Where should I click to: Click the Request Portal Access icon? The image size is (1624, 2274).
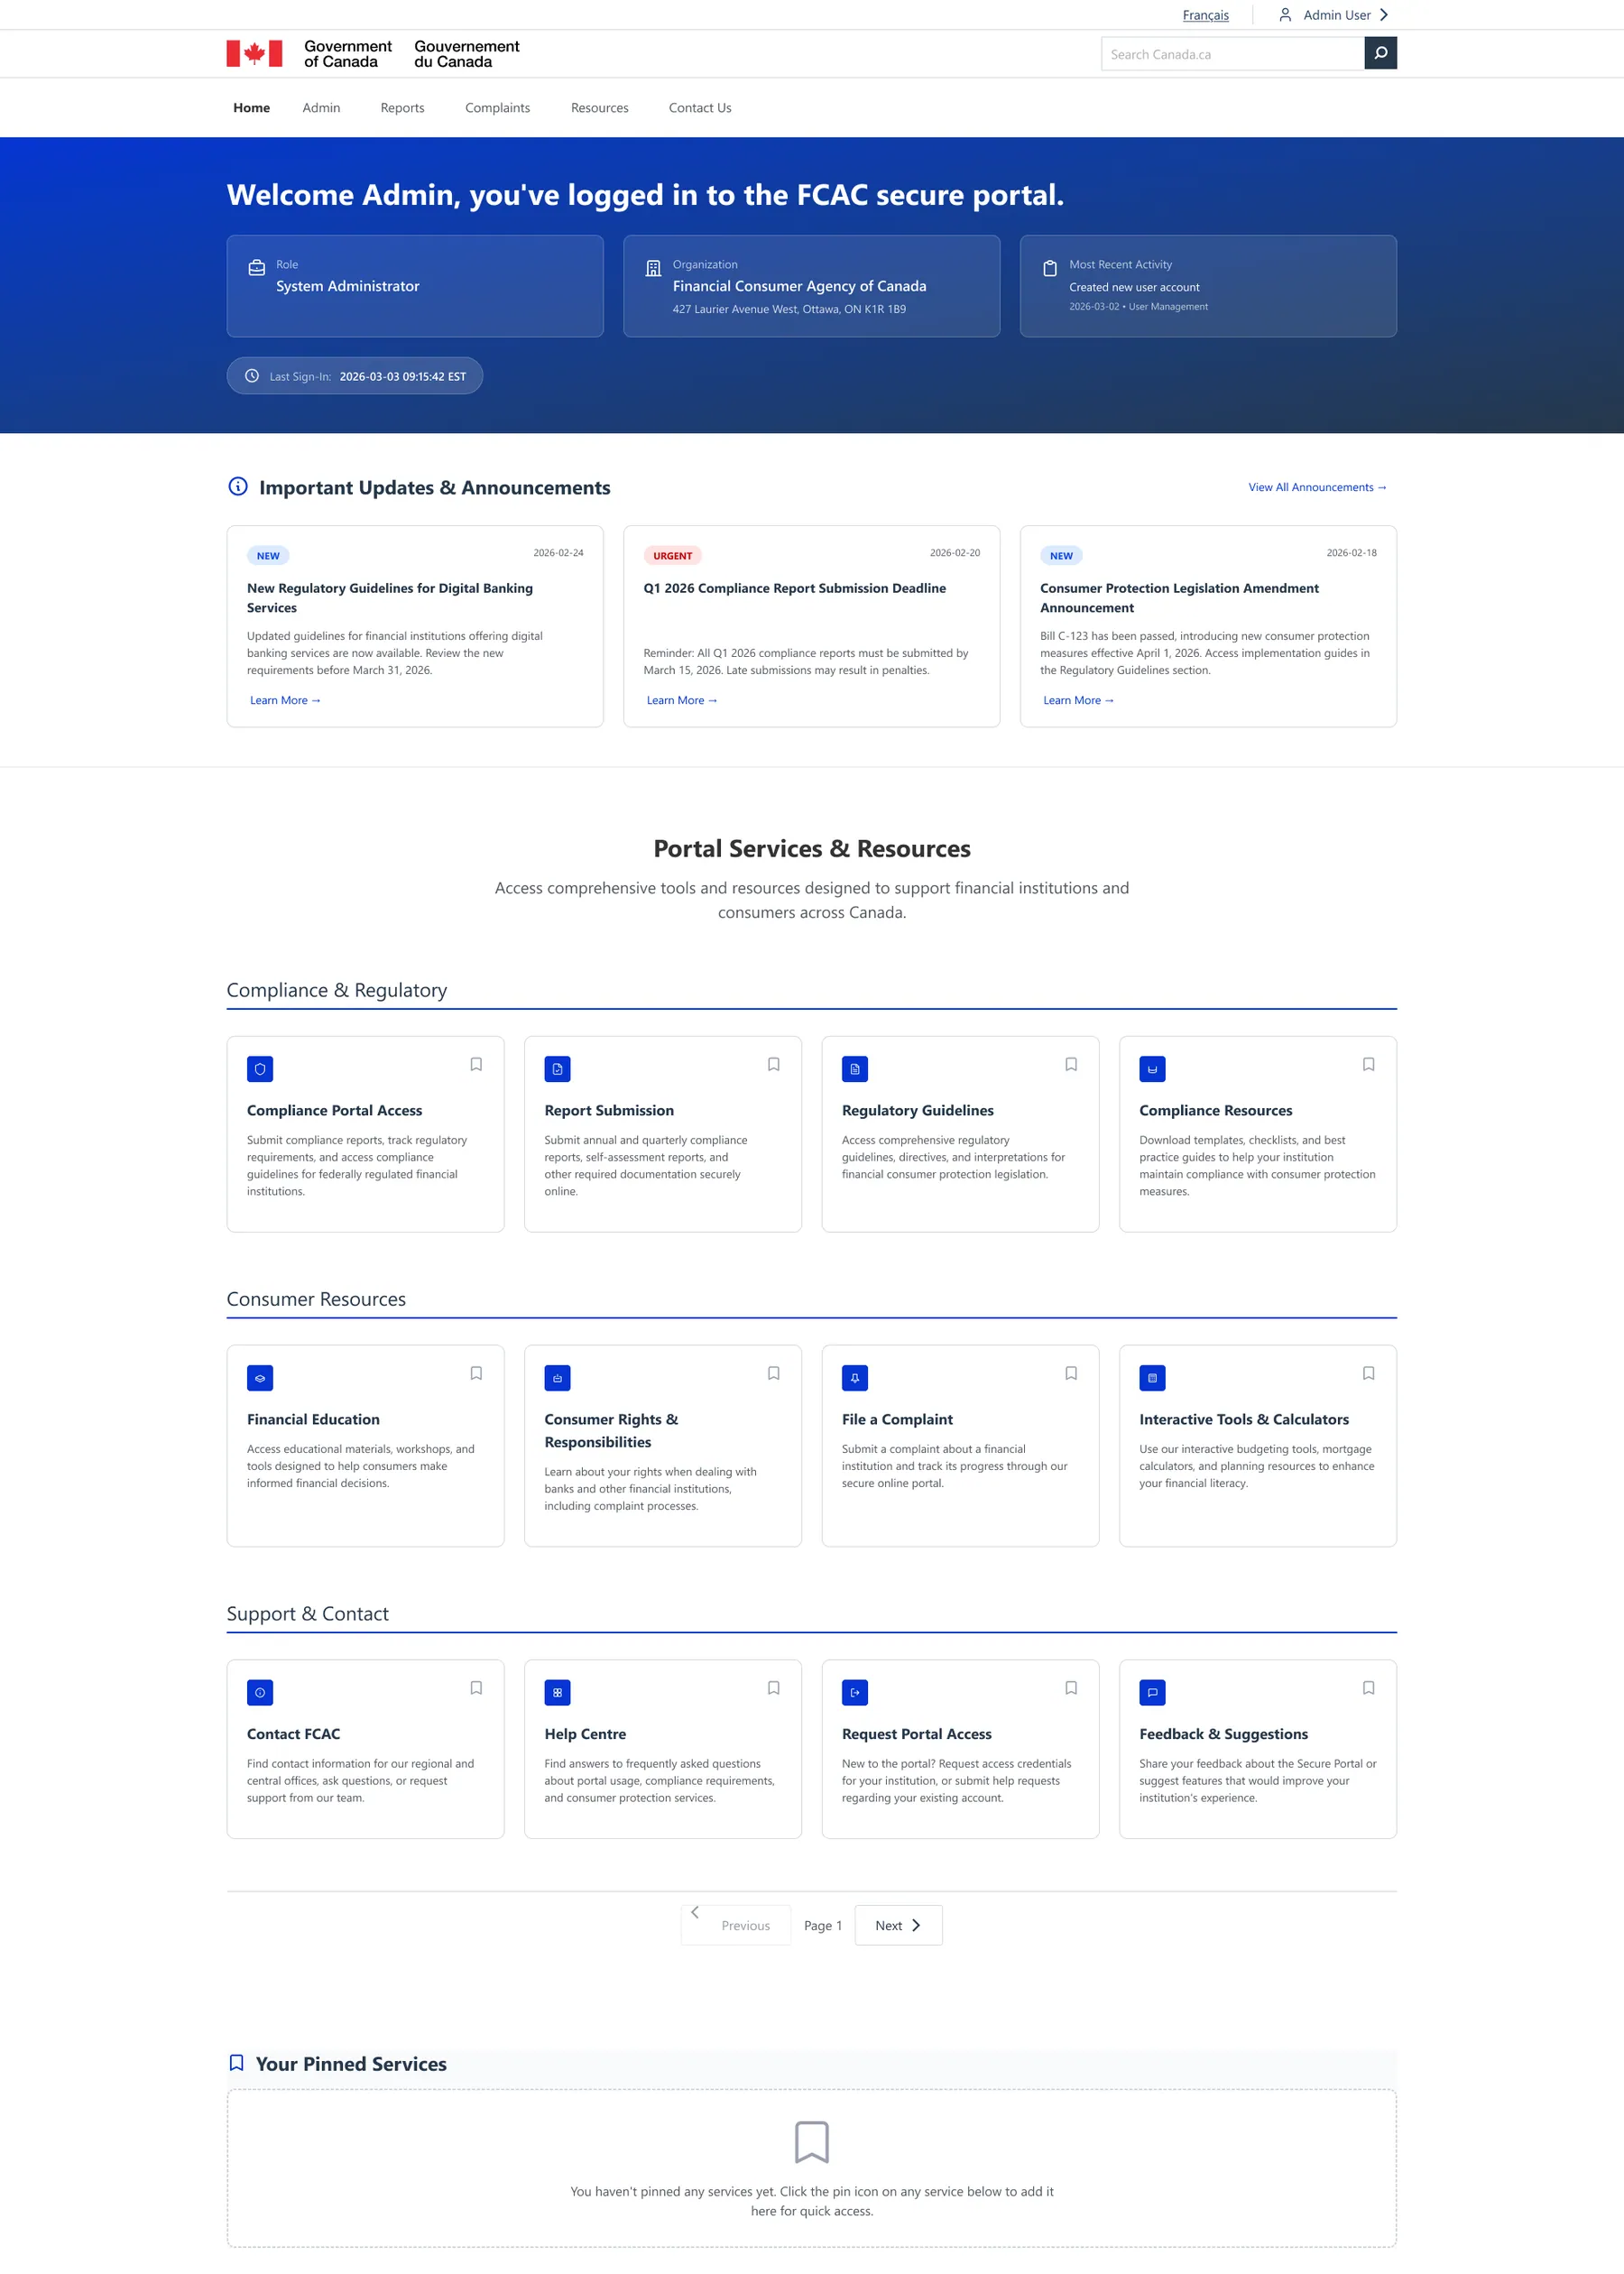pos(855,1693)
